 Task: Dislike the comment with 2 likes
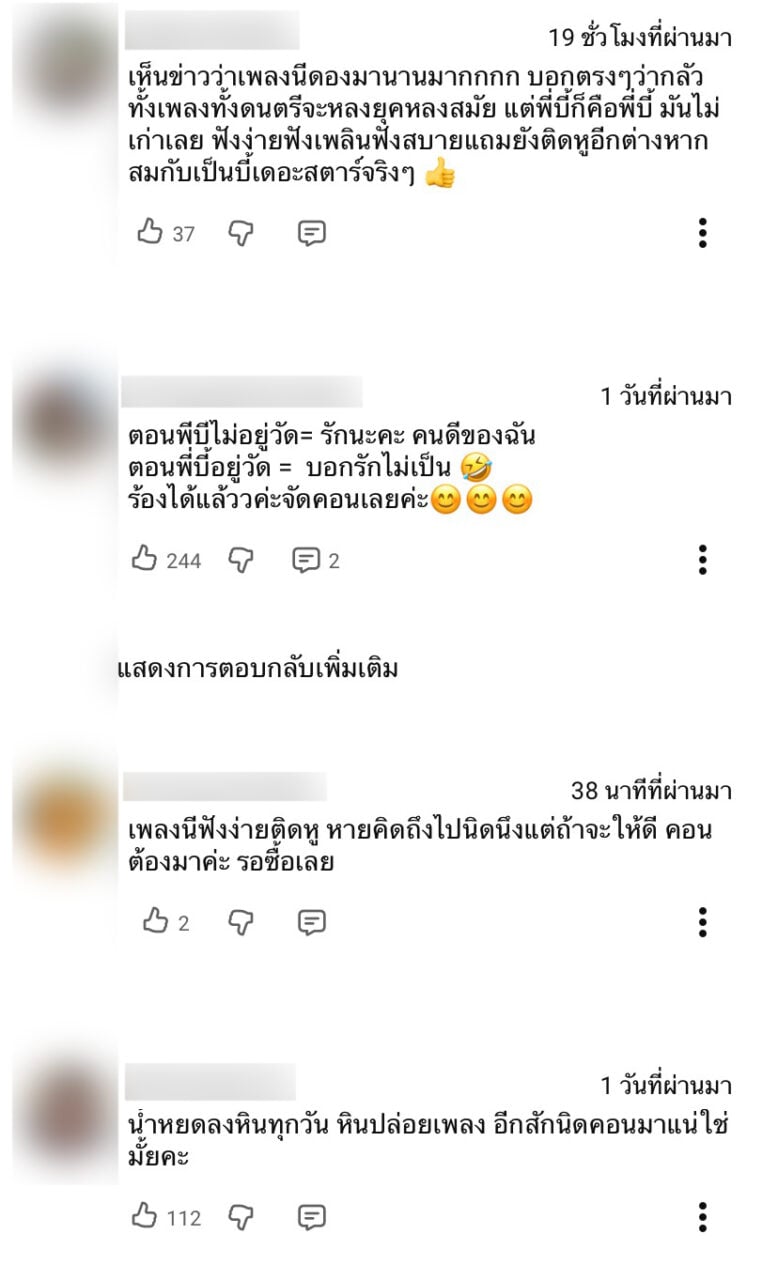tap(240, 922)
